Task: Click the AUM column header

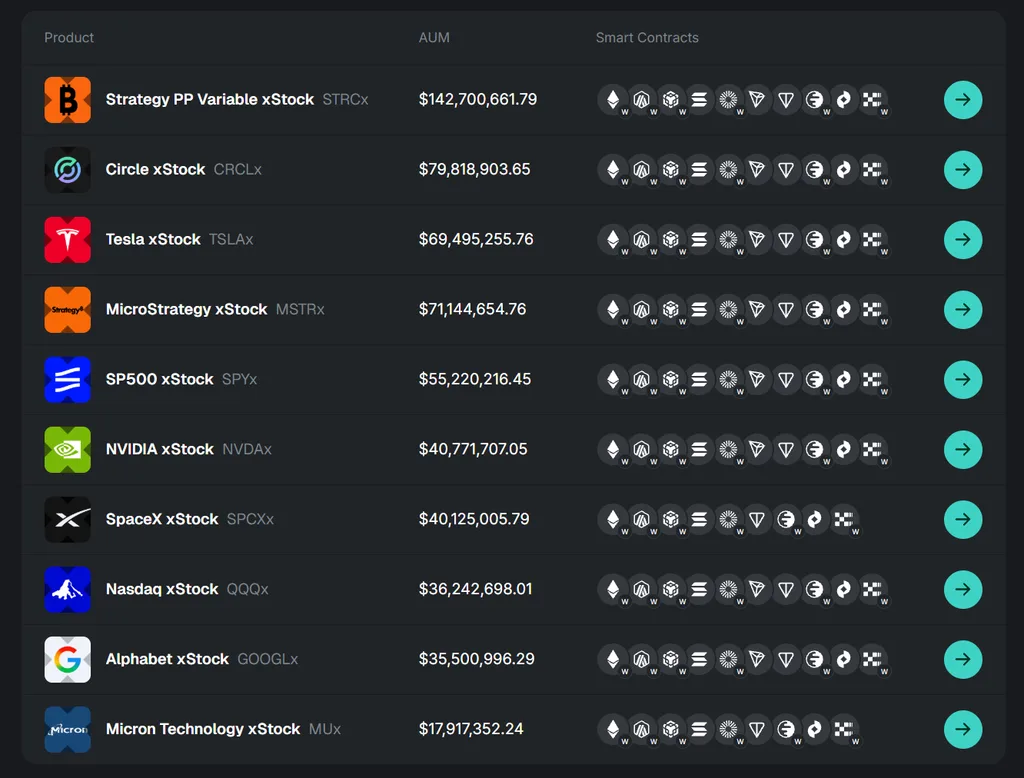Action: 434,38
